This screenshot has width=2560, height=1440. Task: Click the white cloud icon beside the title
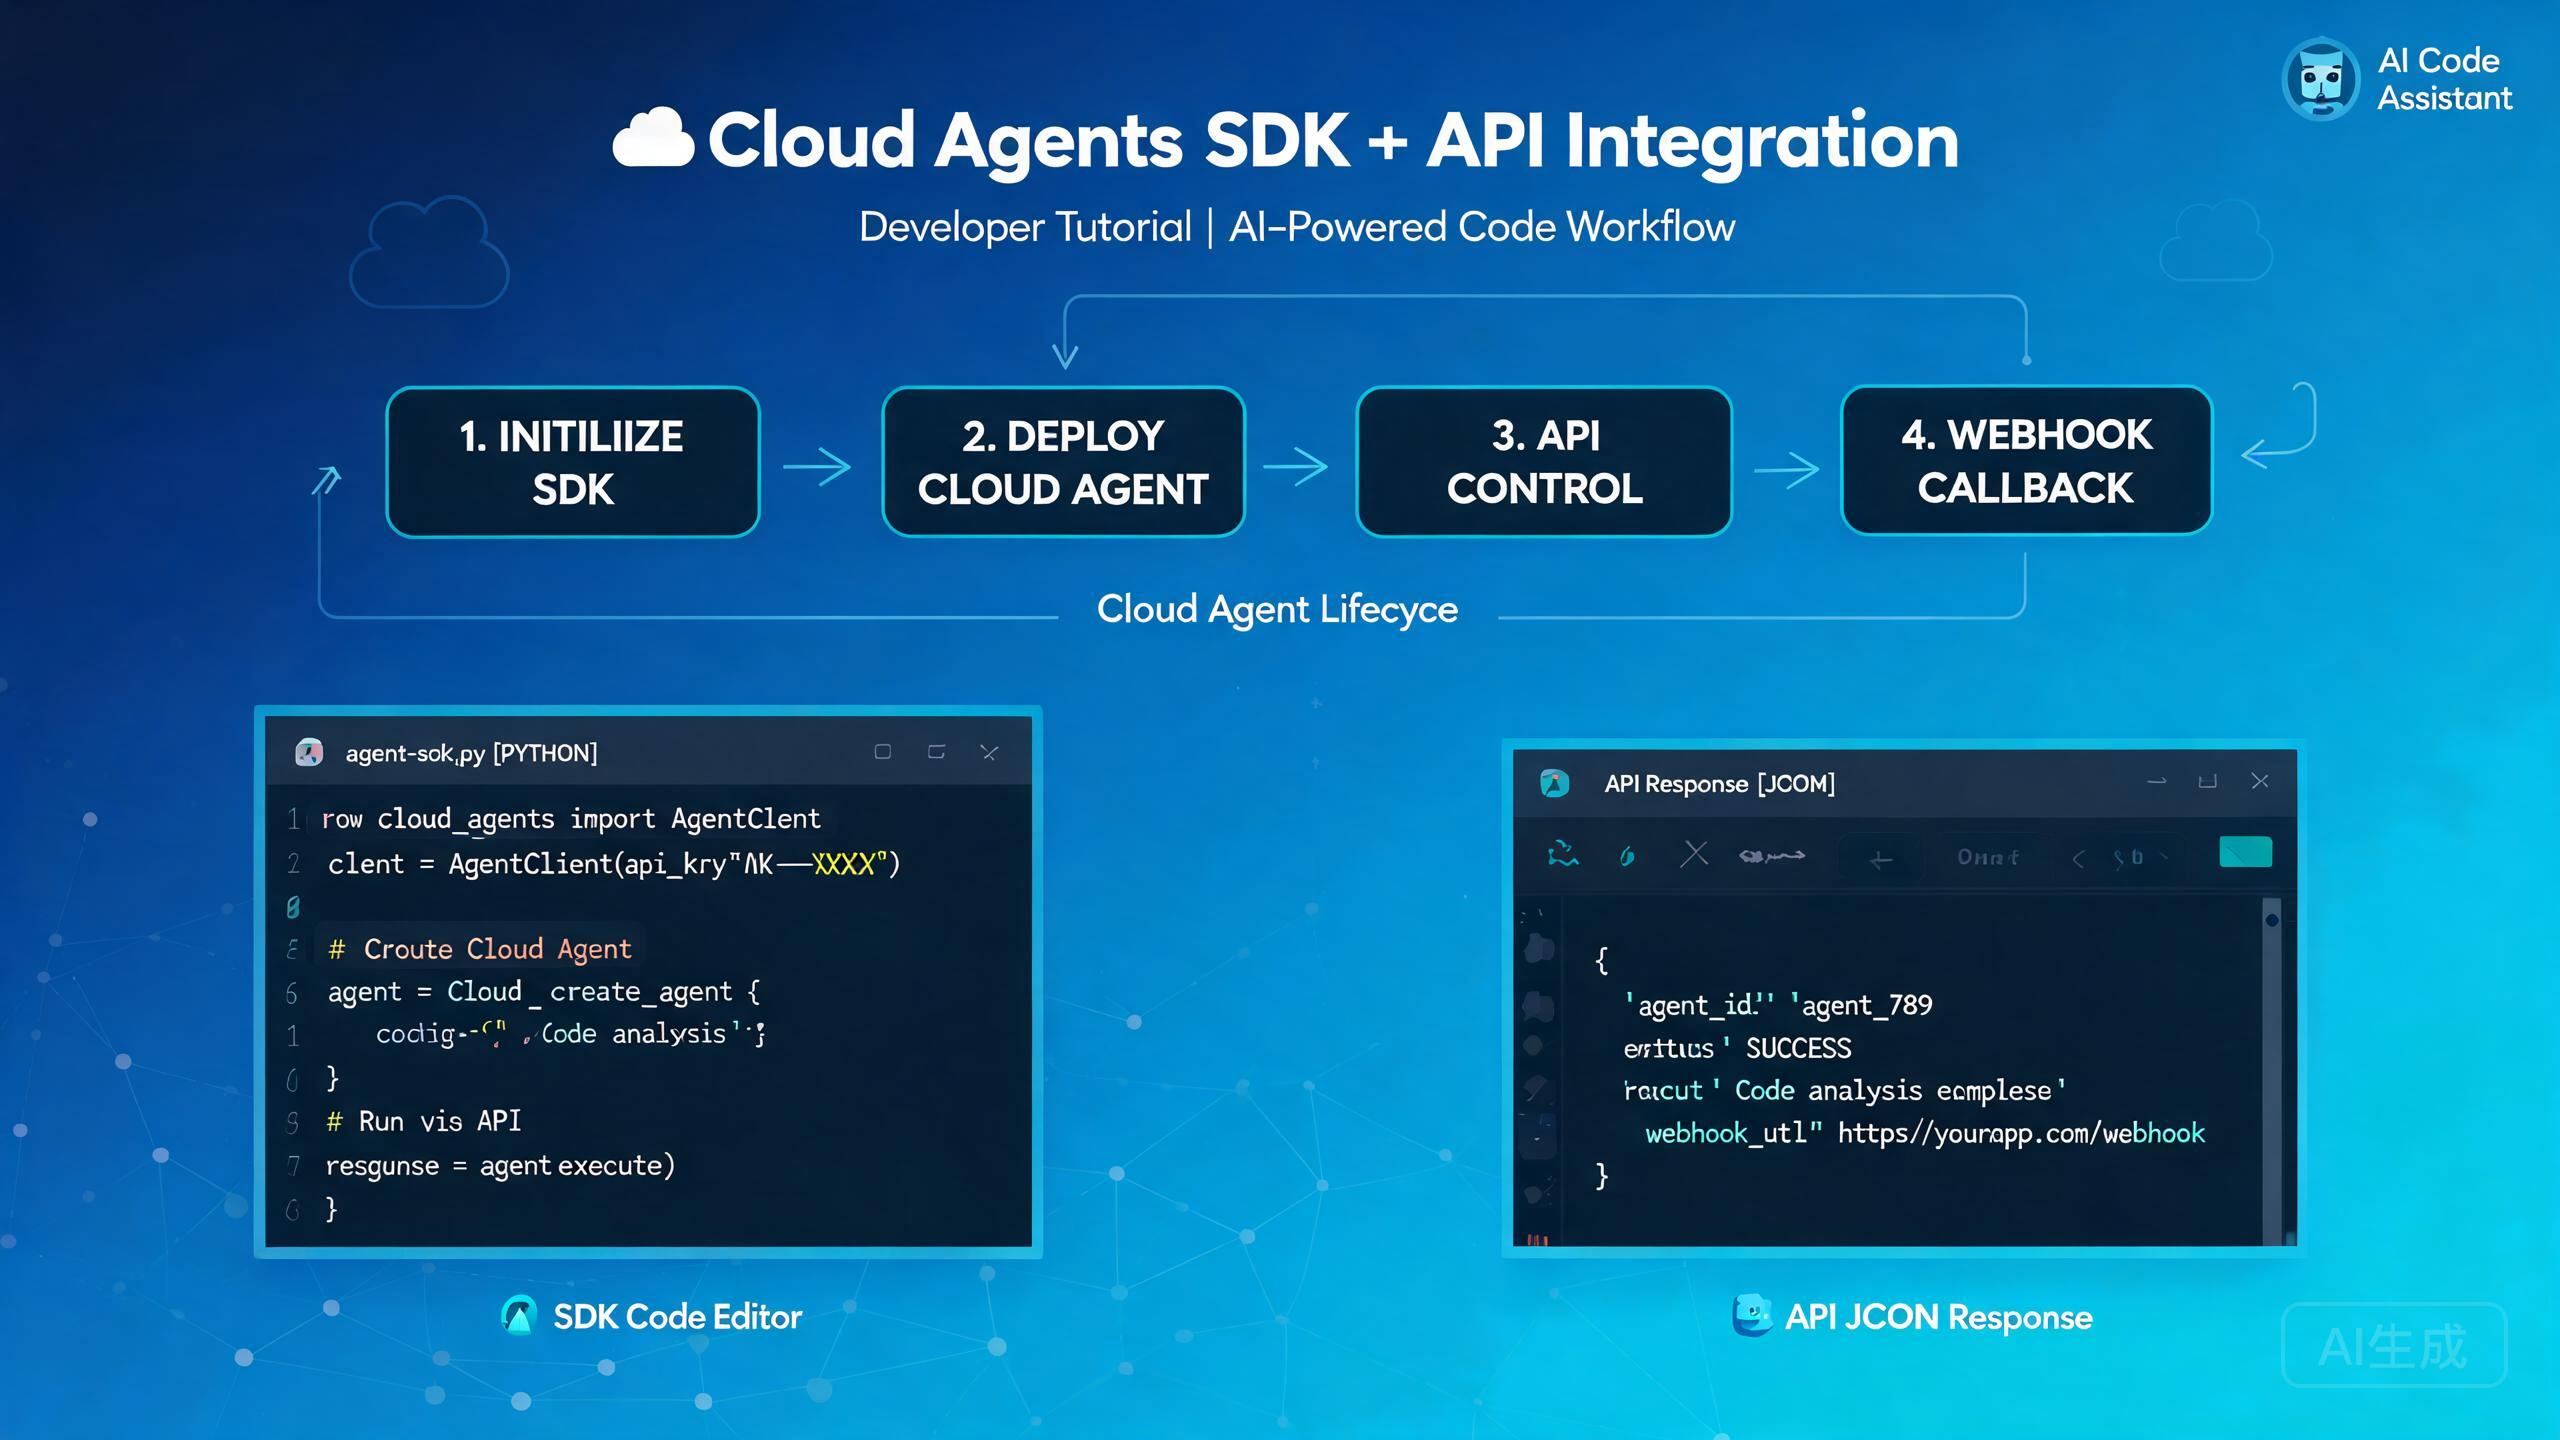click(x=653, y=137)
